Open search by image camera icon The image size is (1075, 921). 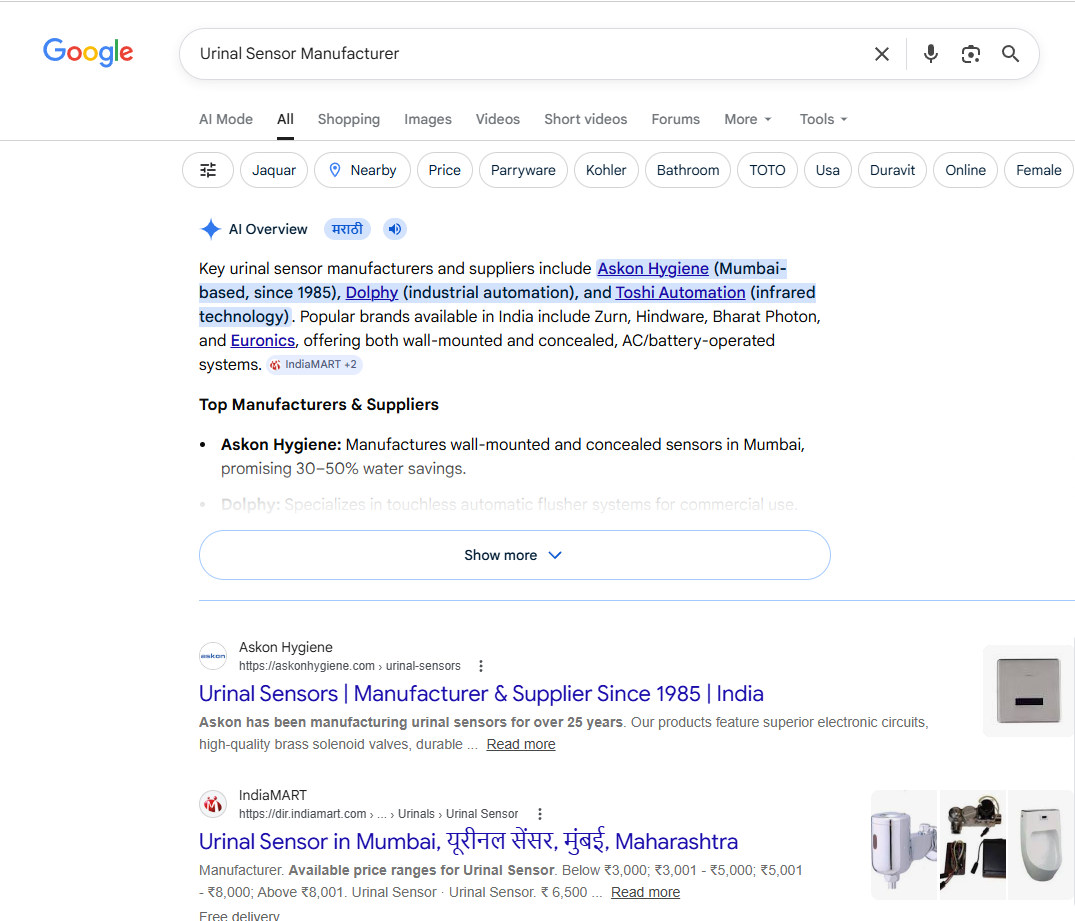point(970,53)
